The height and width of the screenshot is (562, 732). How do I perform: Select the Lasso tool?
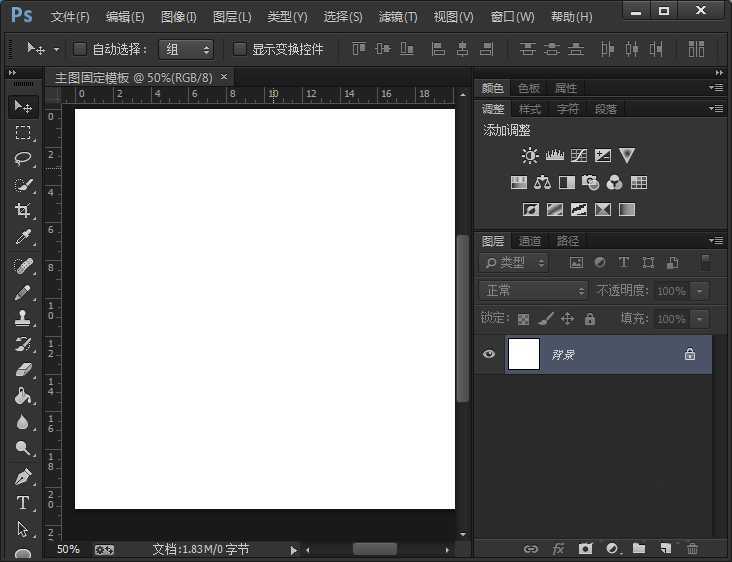[x=23, y=158]
